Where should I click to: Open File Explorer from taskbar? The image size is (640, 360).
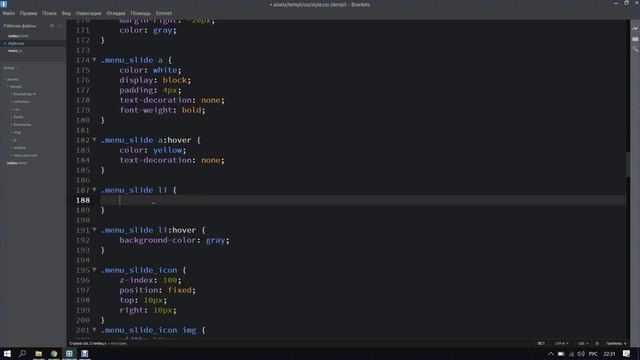(x=39, y=353)
